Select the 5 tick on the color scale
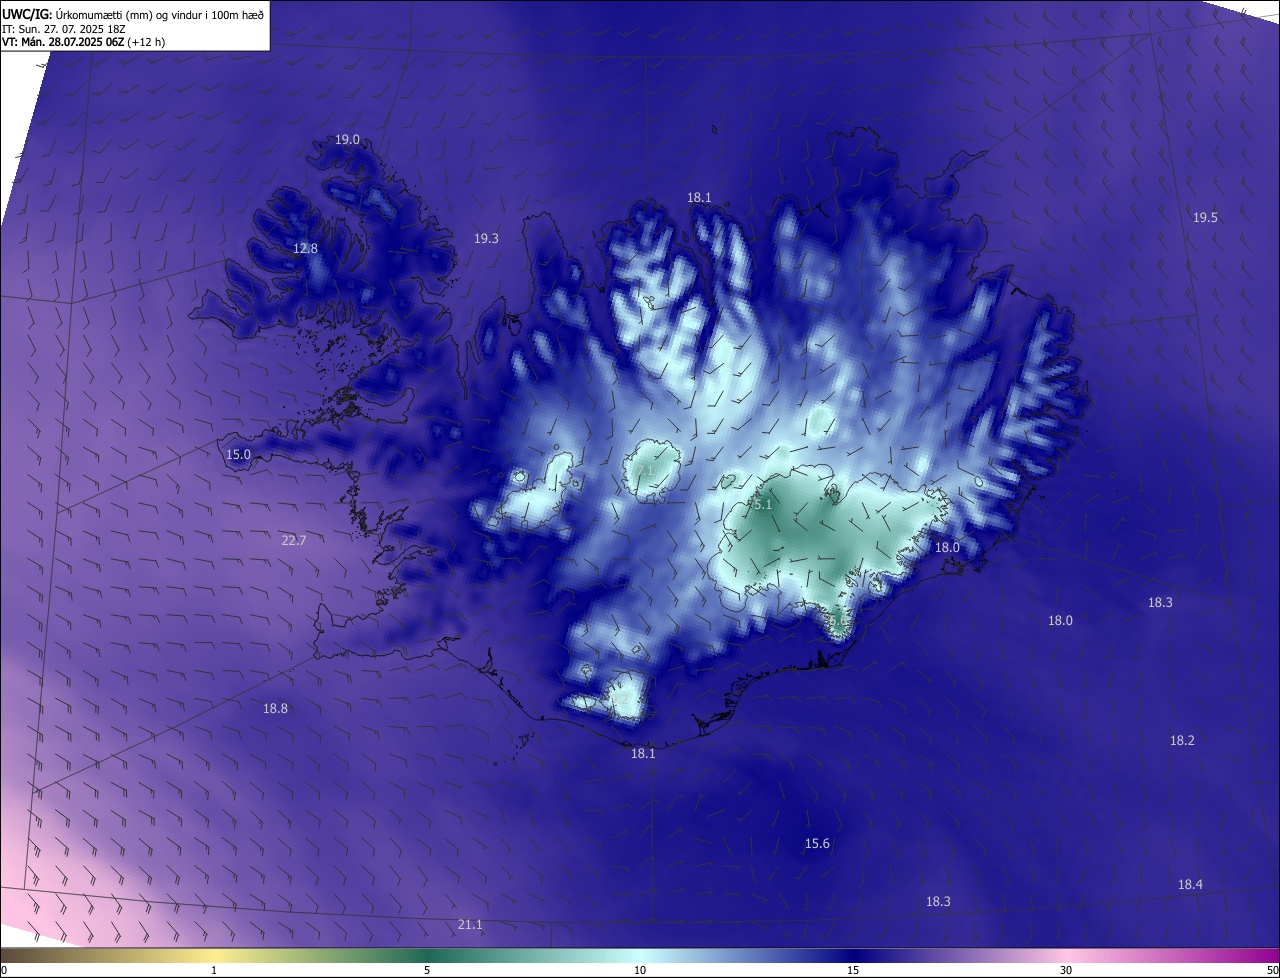 tap(427, 970)
